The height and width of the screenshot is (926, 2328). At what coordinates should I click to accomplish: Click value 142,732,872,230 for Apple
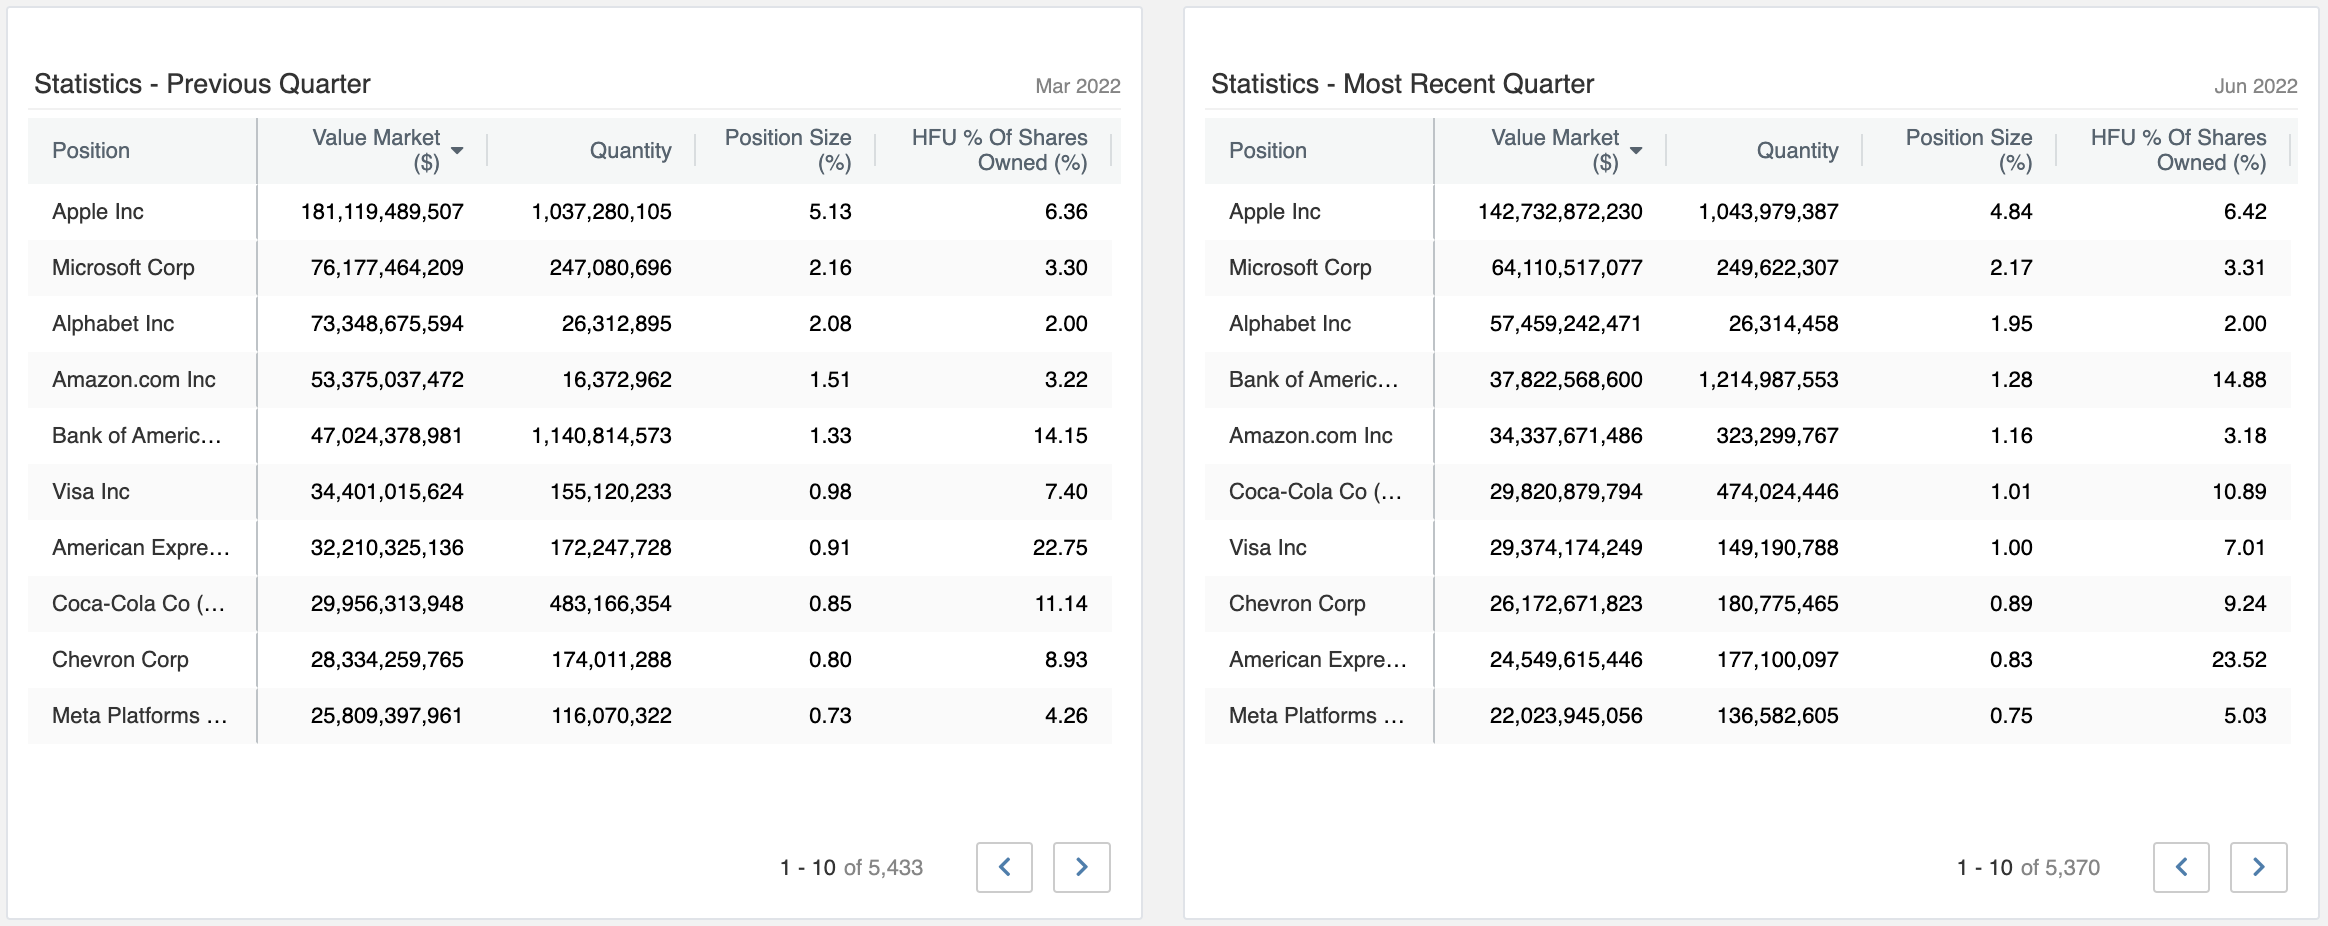1560,212
